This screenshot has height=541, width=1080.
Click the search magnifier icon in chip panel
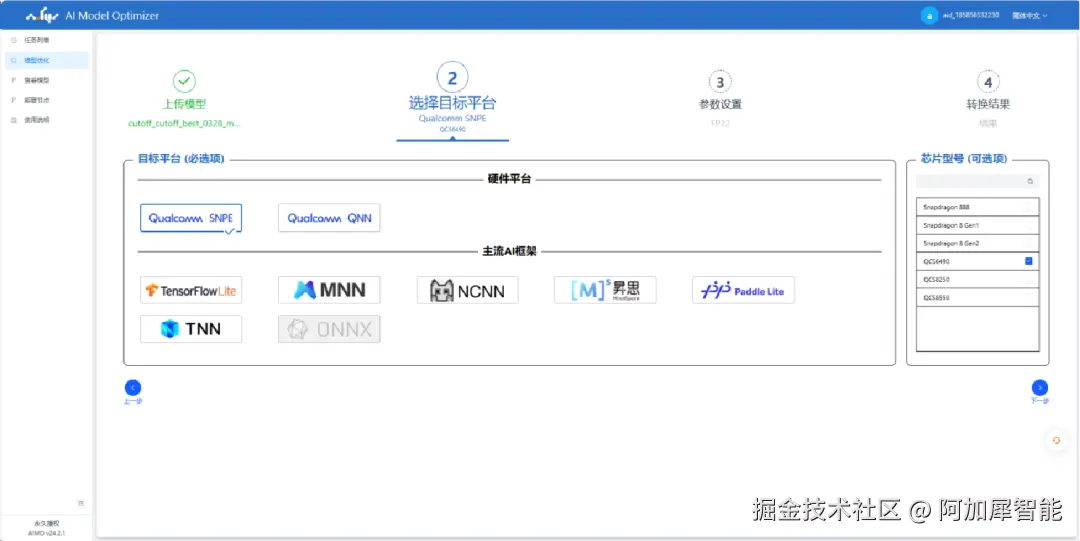1030,181
